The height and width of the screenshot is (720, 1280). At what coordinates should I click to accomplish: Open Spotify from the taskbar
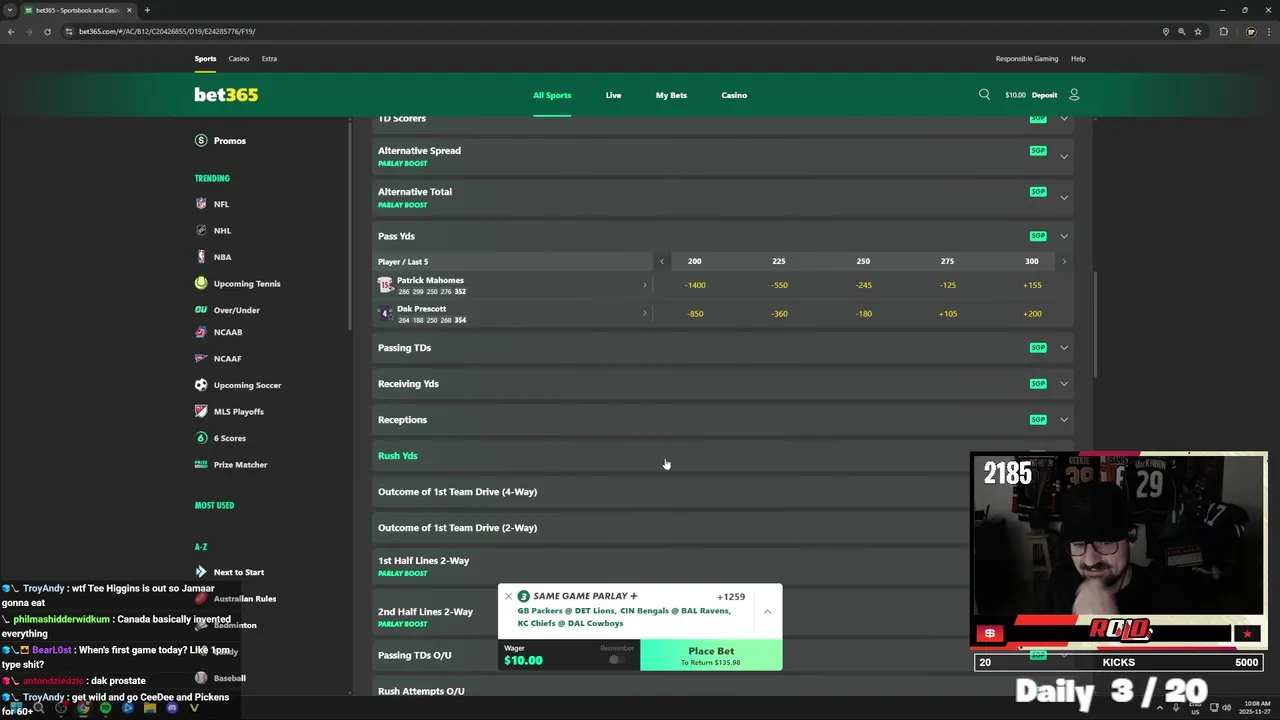coord(105,708)
